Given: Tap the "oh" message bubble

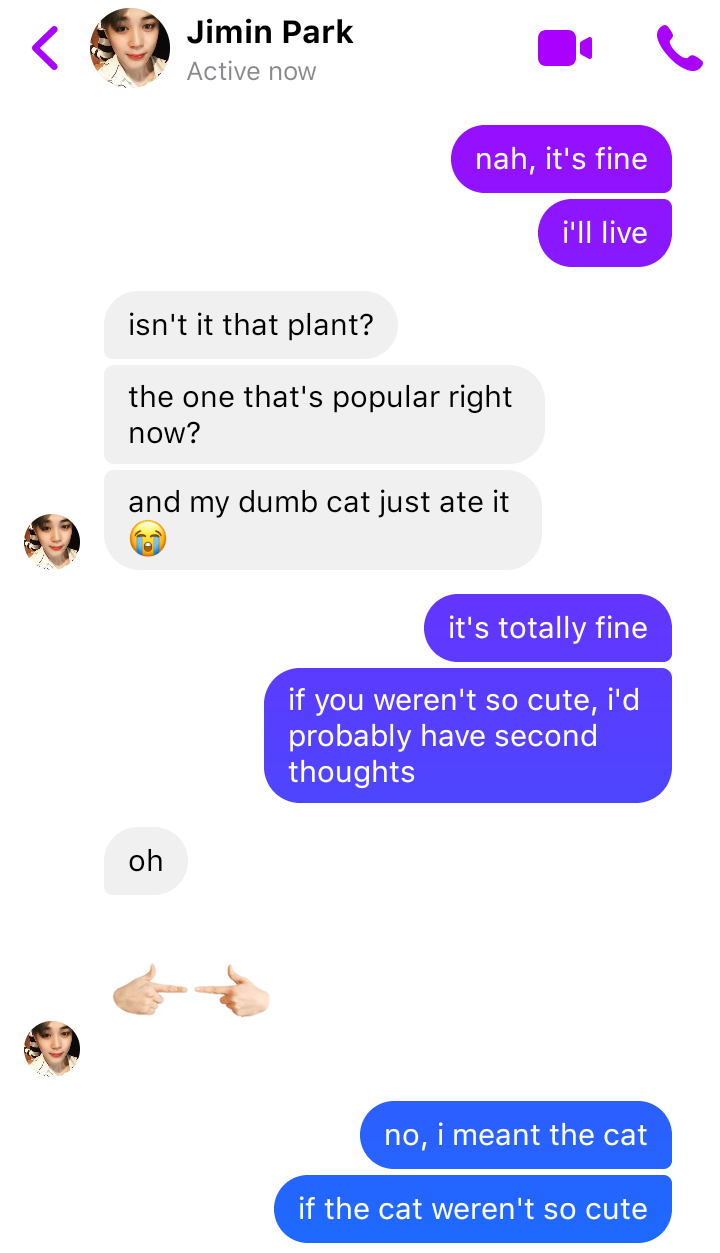Looking at the screenshot, I should (146, 861).
